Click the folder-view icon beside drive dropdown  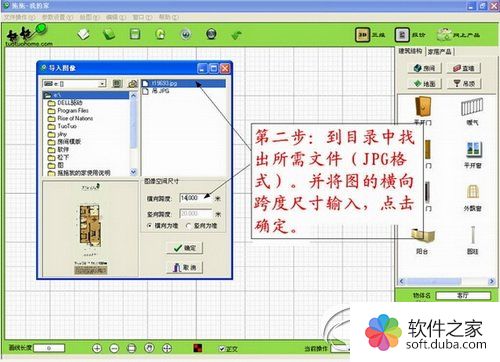tap(117, 83)
